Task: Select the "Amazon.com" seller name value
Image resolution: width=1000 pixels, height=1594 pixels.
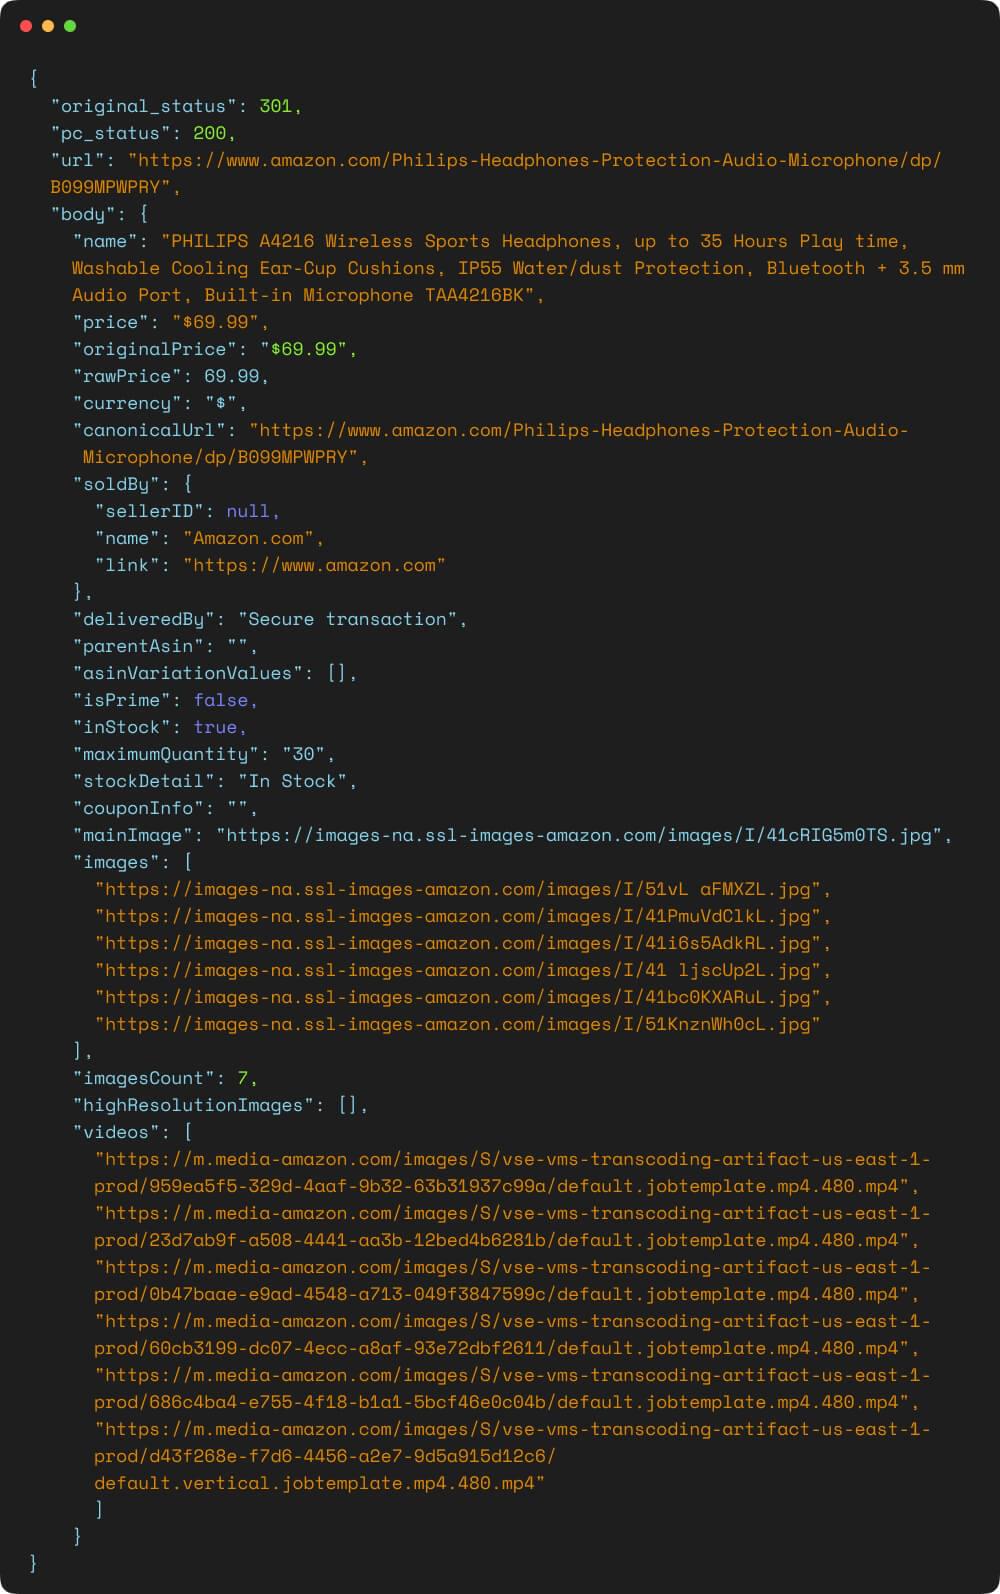Action: coord(248,538)
